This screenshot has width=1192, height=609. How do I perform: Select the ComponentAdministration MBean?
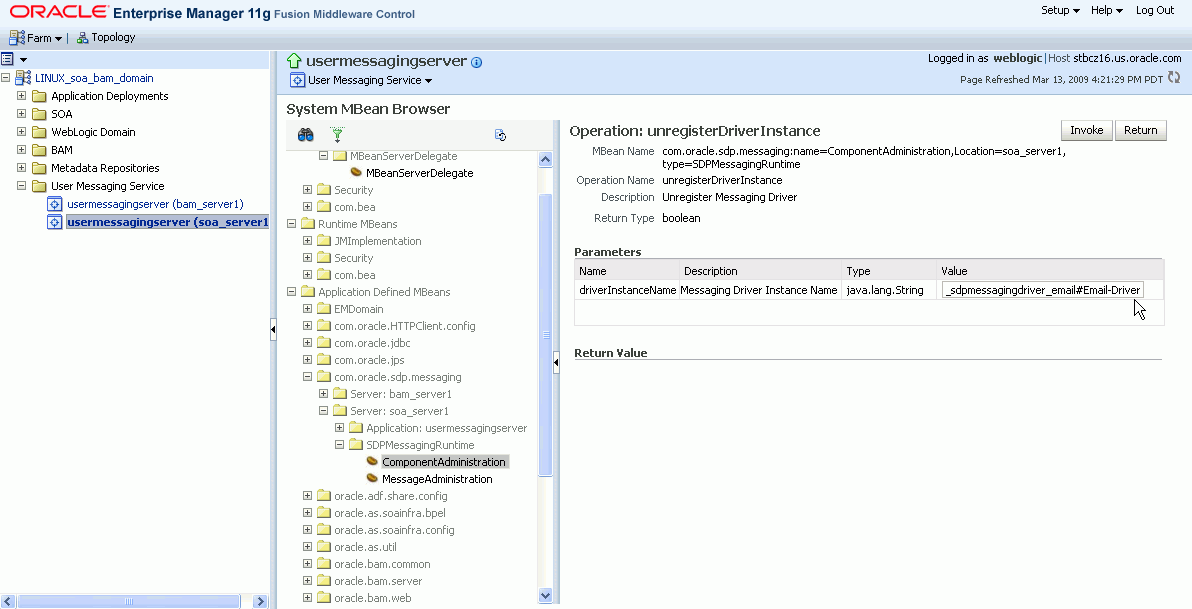coord(444,462)
